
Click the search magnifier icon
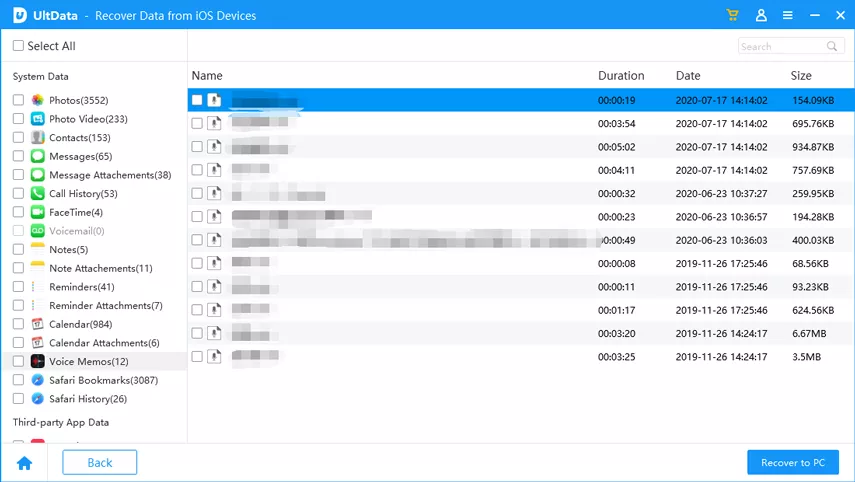click(x=832, y=46)
